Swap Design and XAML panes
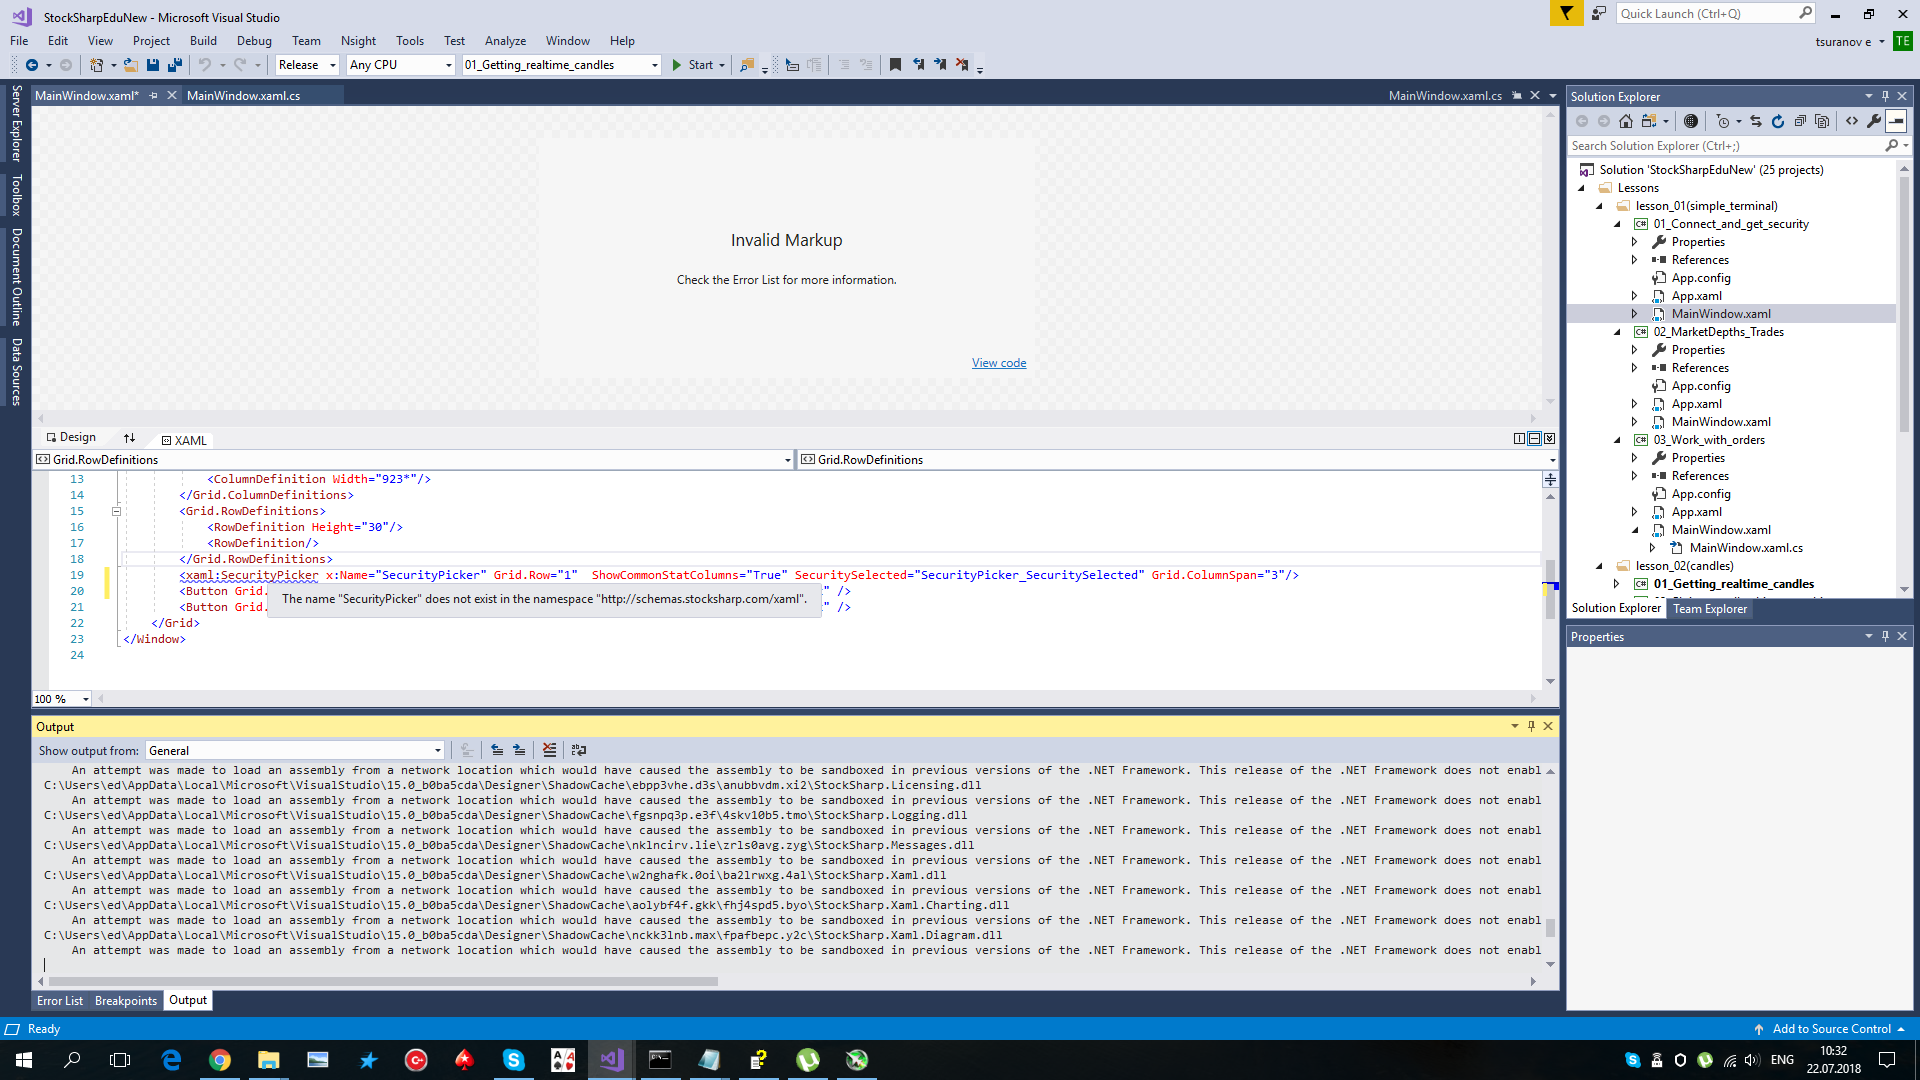 [129, 438]
